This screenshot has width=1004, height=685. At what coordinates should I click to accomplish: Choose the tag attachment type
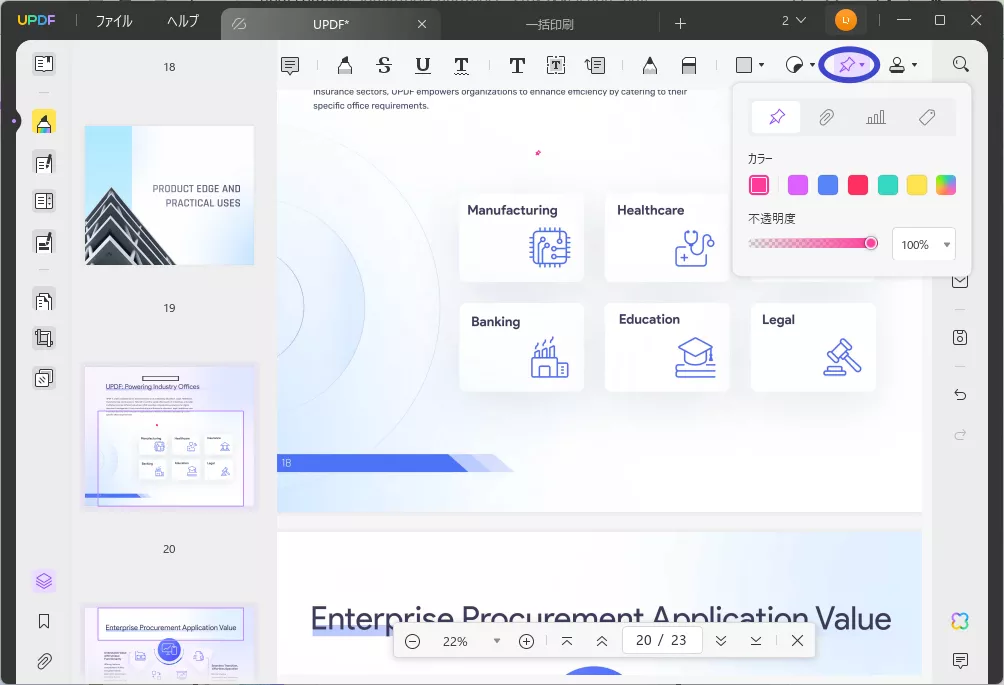[x=927, y=117]
